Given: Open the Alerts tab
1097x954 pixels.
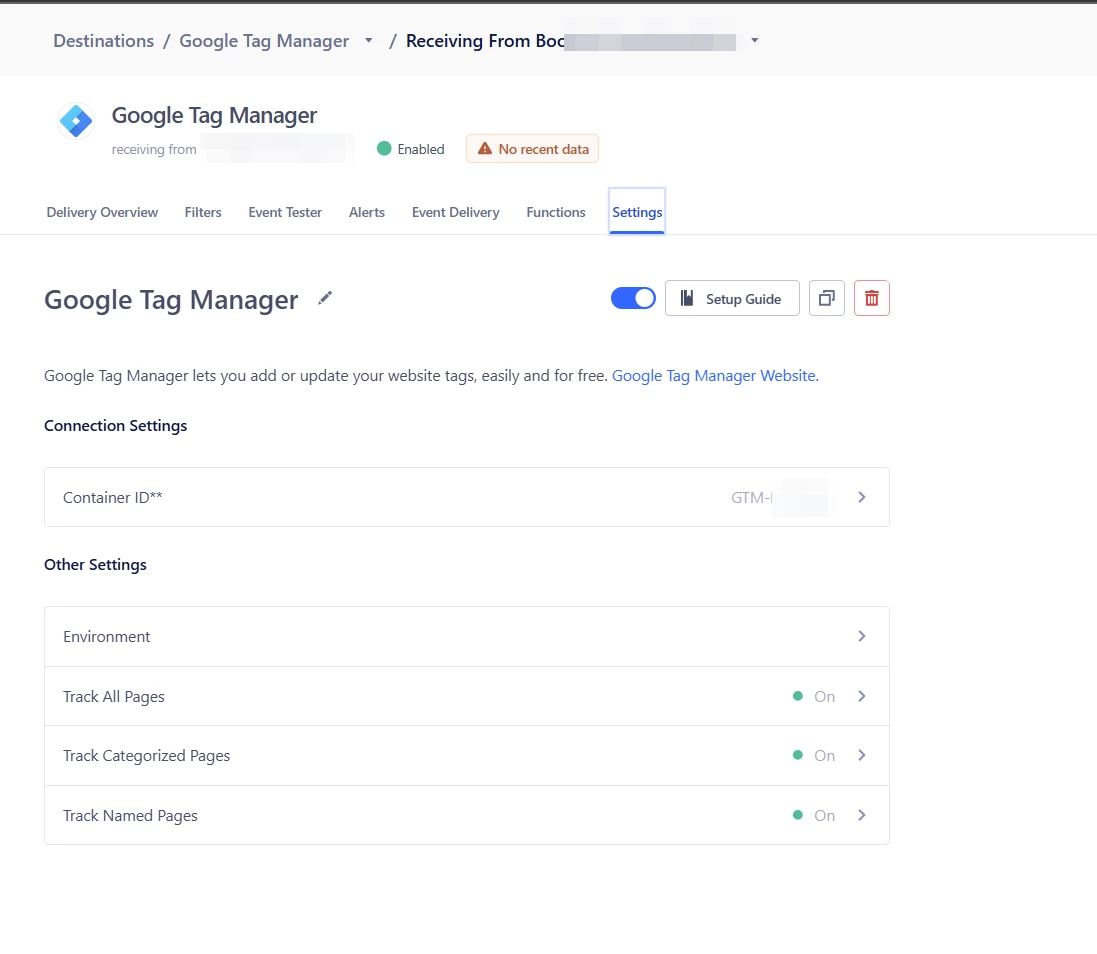Looking at the screenshot, I should click(367, 212).
